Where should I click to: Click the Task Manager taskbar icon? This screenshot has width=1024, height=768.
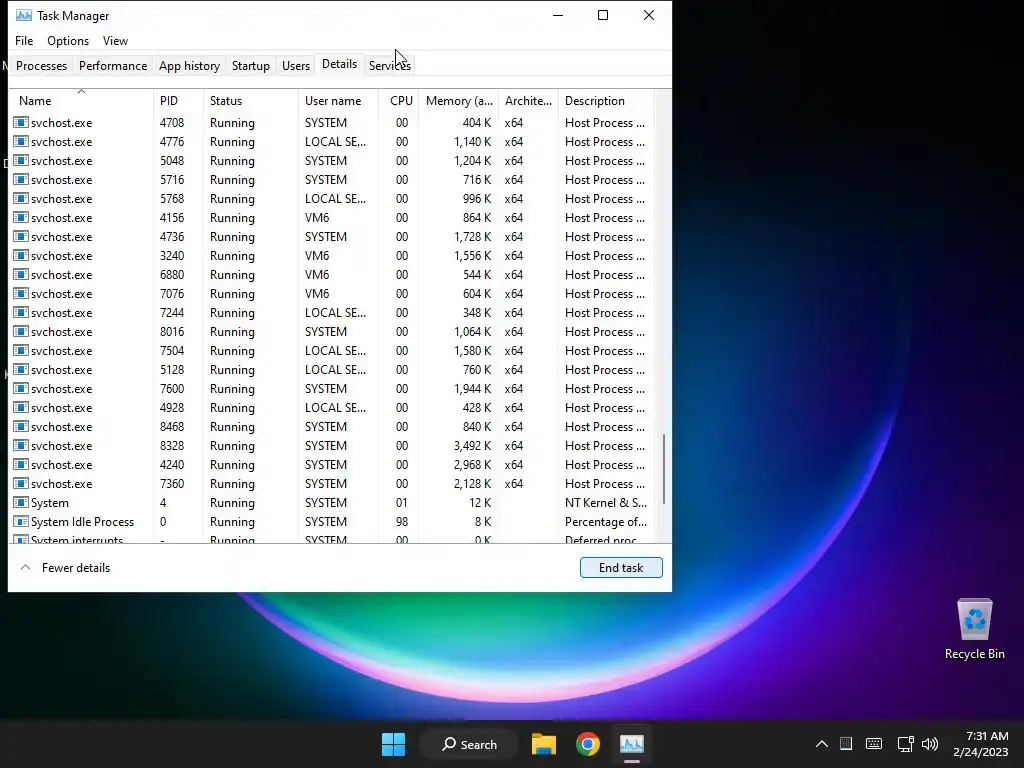tap(632, 744)
